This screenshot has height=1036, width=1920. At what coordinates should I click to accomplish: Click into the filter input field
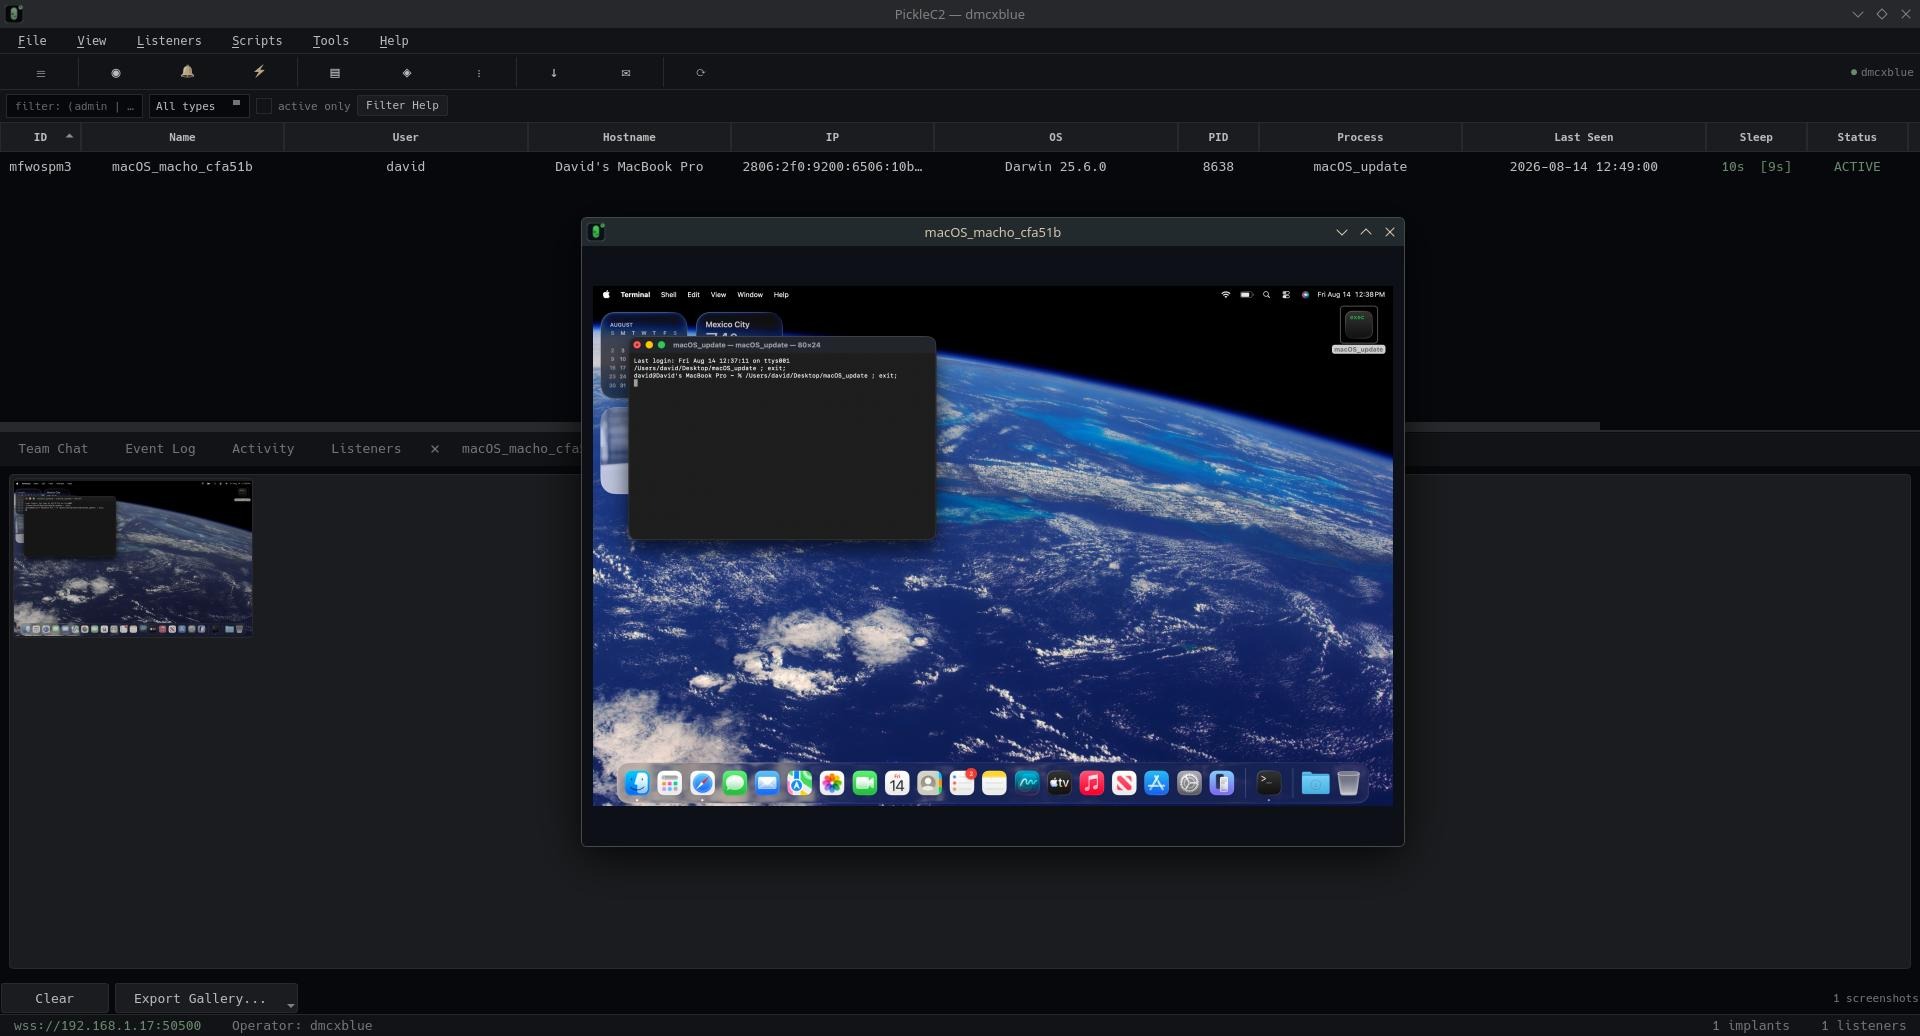click(74, 106)
